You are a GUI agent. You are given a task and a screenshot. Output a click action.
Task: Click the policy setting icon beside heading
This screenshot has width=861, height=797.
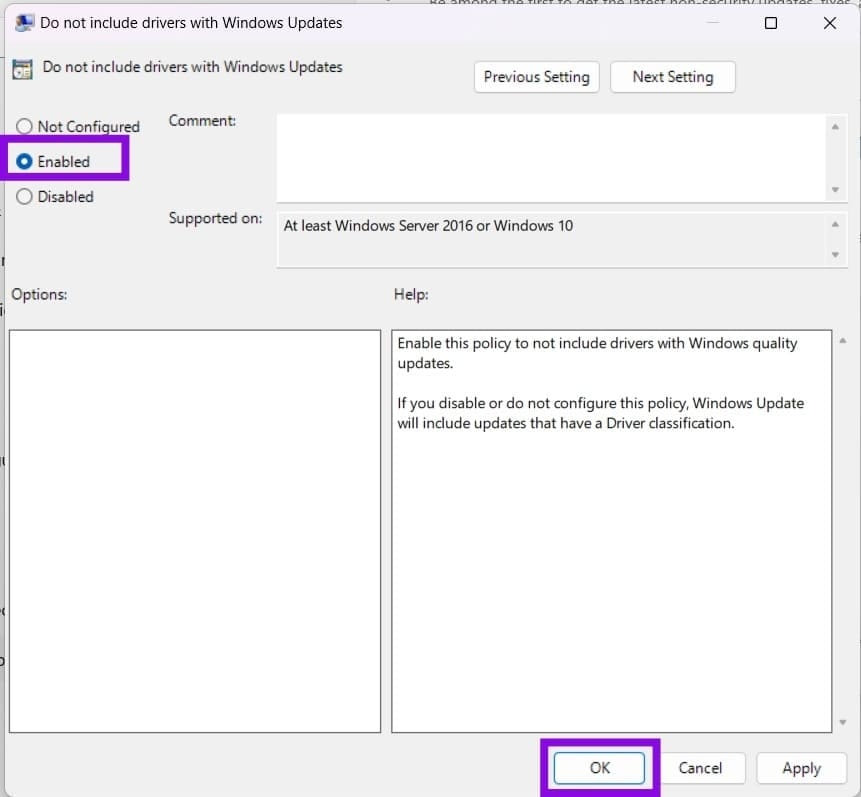[23, 69]
